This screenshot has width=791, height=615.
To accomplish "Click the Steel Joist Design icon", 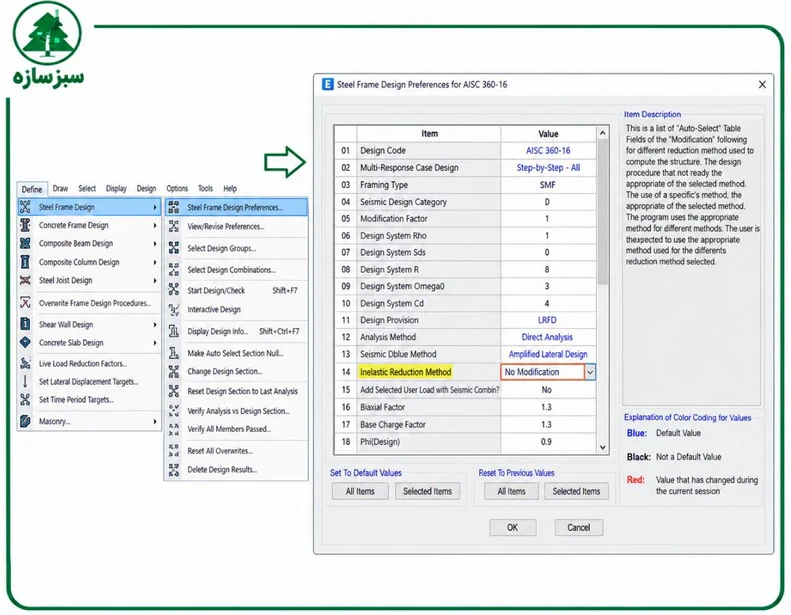I will (x=25, y=280).
